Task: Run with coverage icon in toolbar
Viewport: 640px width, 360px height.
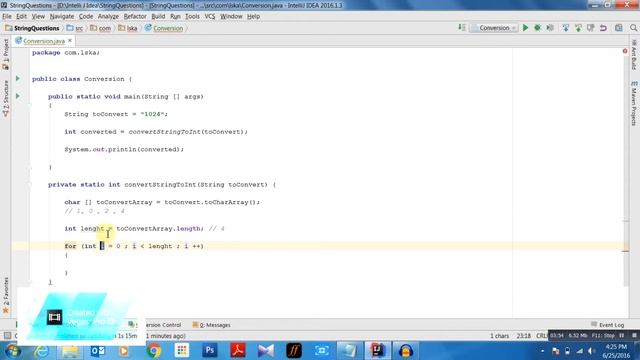Action: click(x=550, y=28)
